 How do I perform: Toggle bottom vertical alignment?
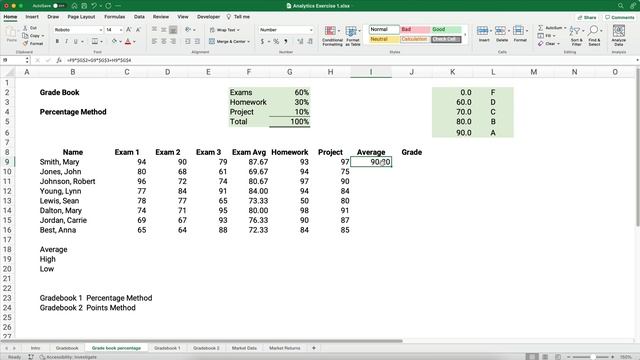coord(173,30)
